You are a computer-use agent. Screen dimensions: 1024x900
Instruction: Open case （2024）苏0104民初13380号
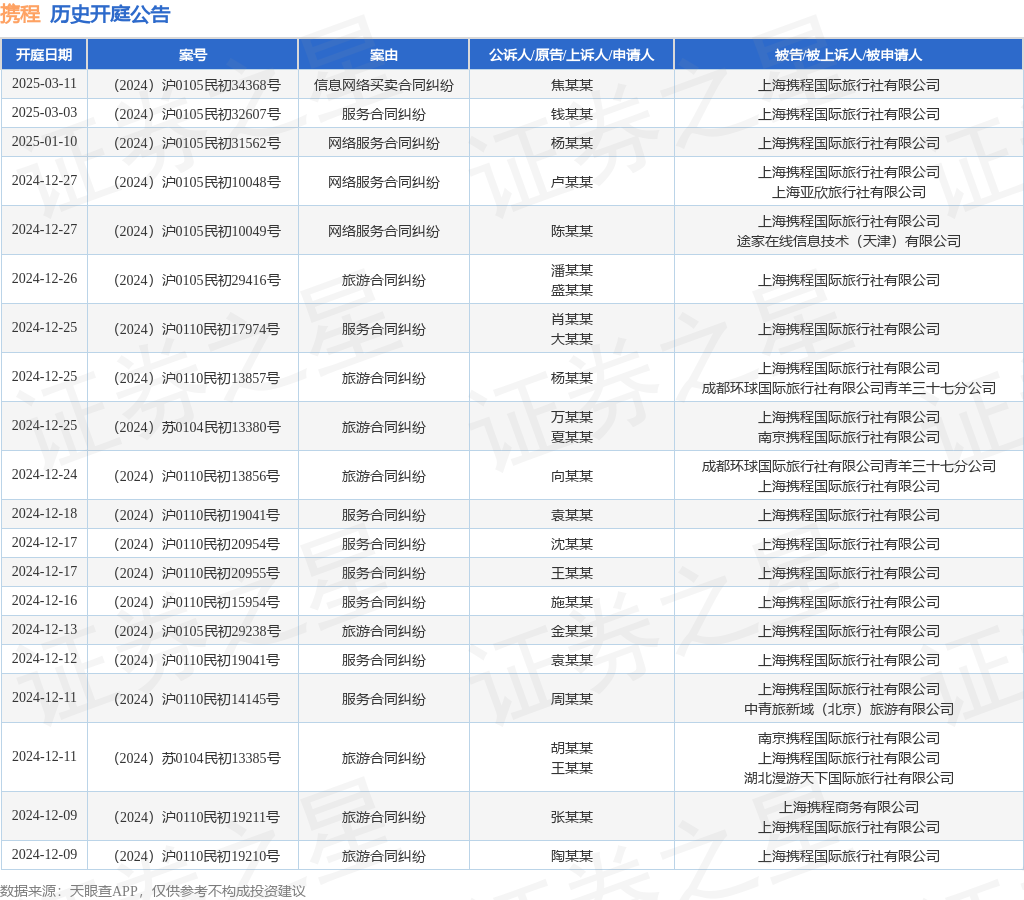(x=193, y=427)
